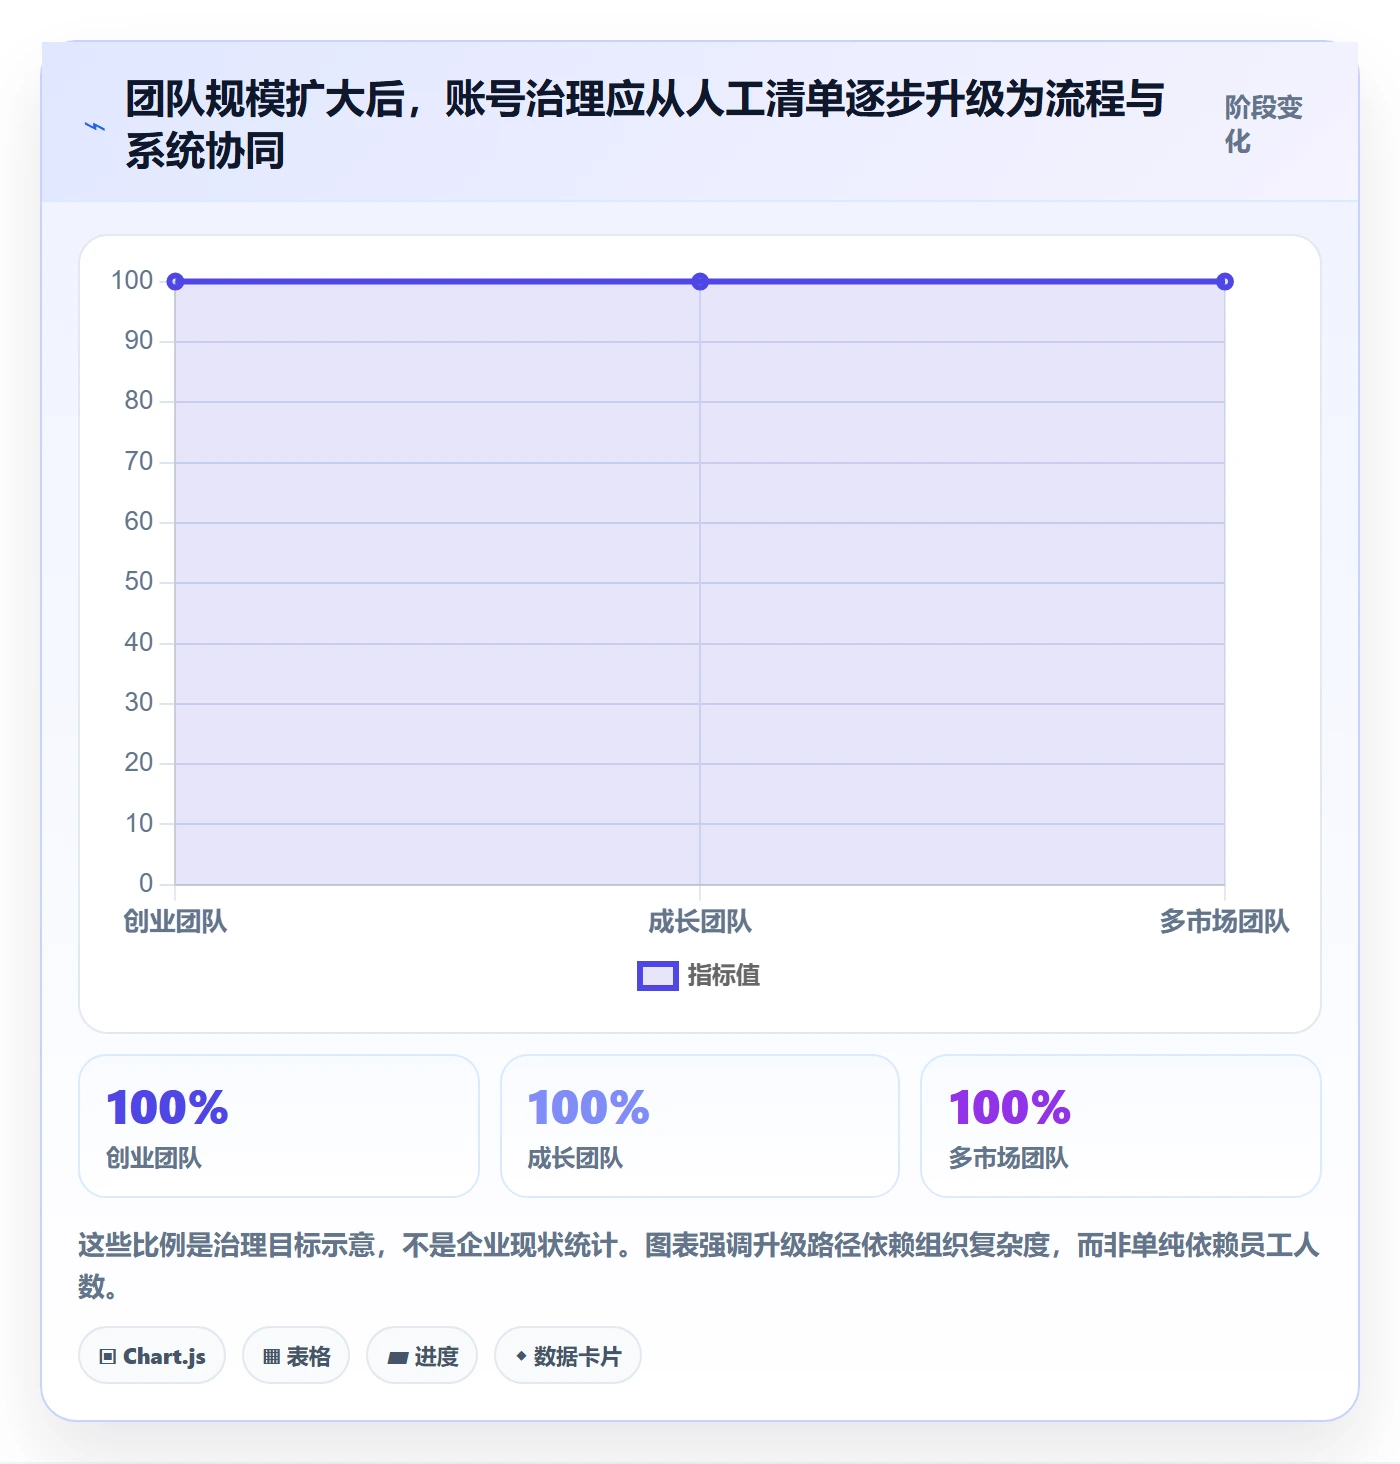Click the y-axis value 10

tap(139, 824)
